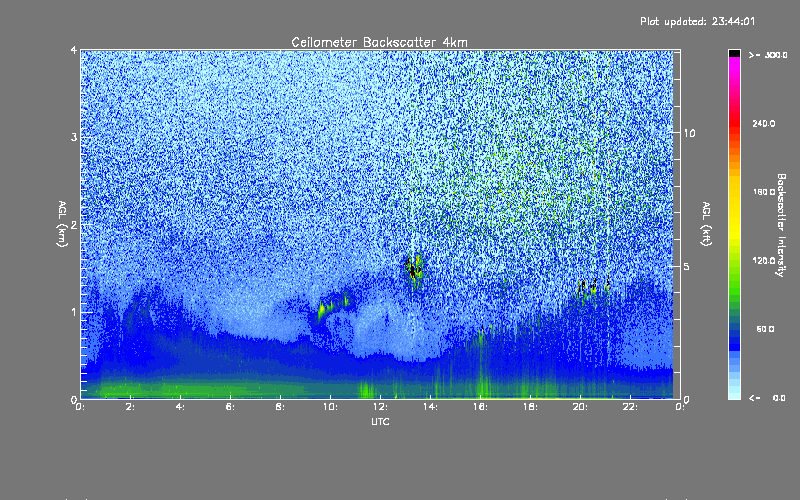The image size is (800, 500).
Task: Click the yellow-green cloud streak near 10 UTC
Action: [x=333, y=306]
